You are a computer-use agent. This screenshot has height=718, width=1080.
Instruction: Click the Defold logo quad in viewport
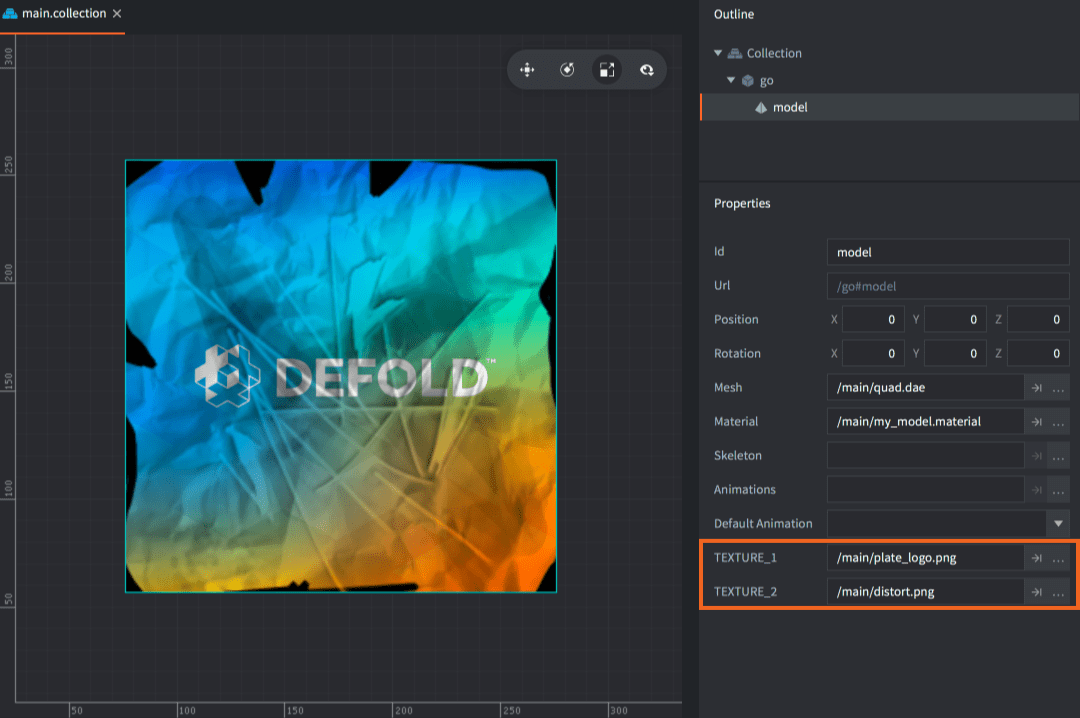tap(340, 376)
